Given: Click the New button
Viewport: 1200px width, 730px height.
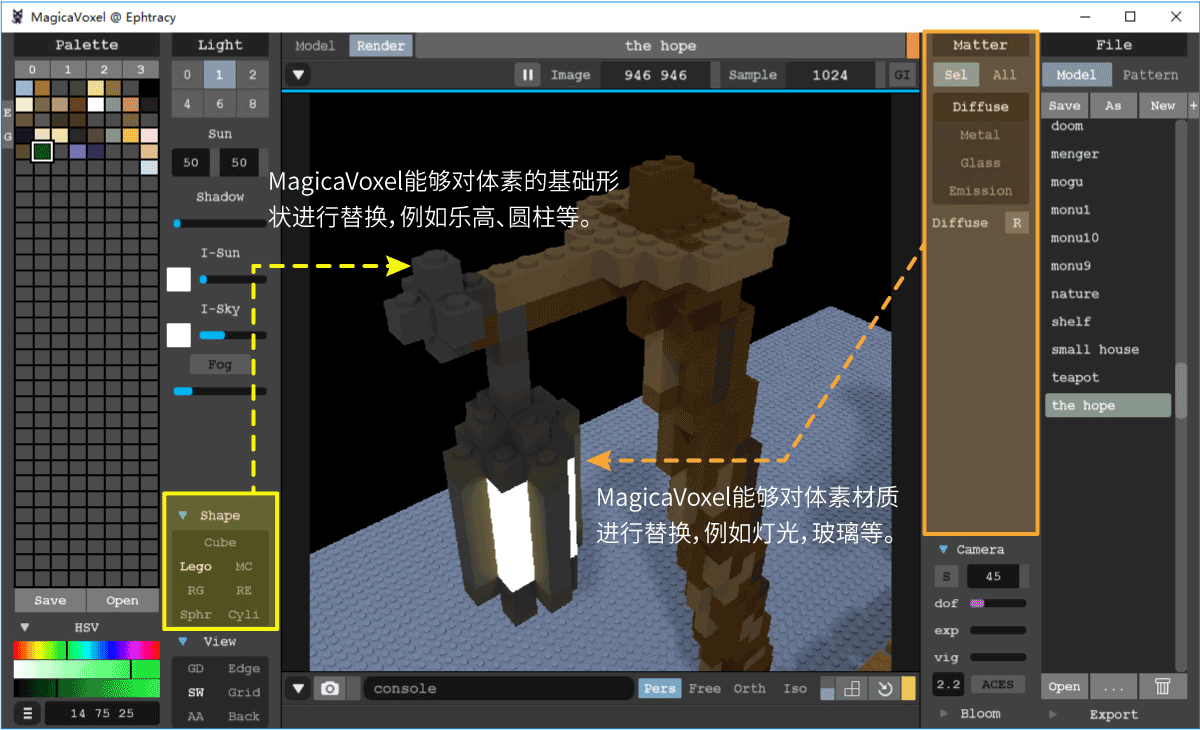Looking at the screenshot, I should 1162,106.
